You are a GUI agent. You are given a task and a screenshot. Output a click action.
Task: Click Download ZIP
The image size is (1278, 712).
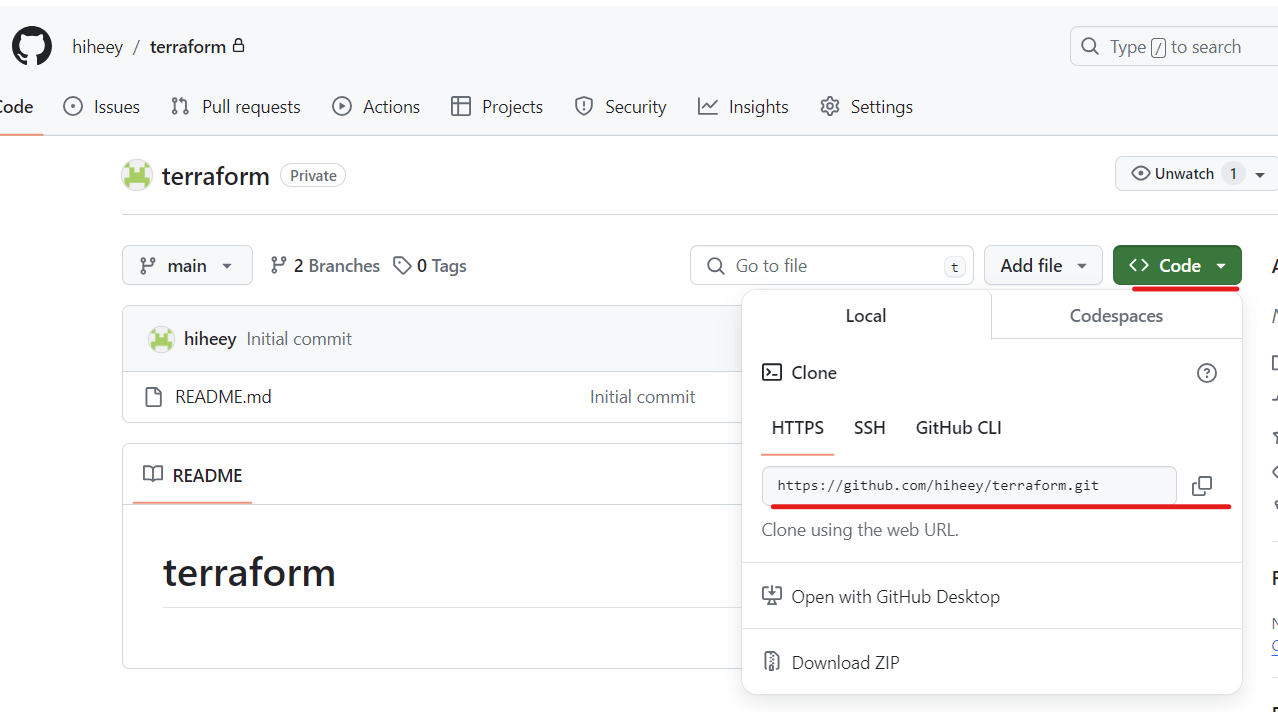(x=831, y=662)
